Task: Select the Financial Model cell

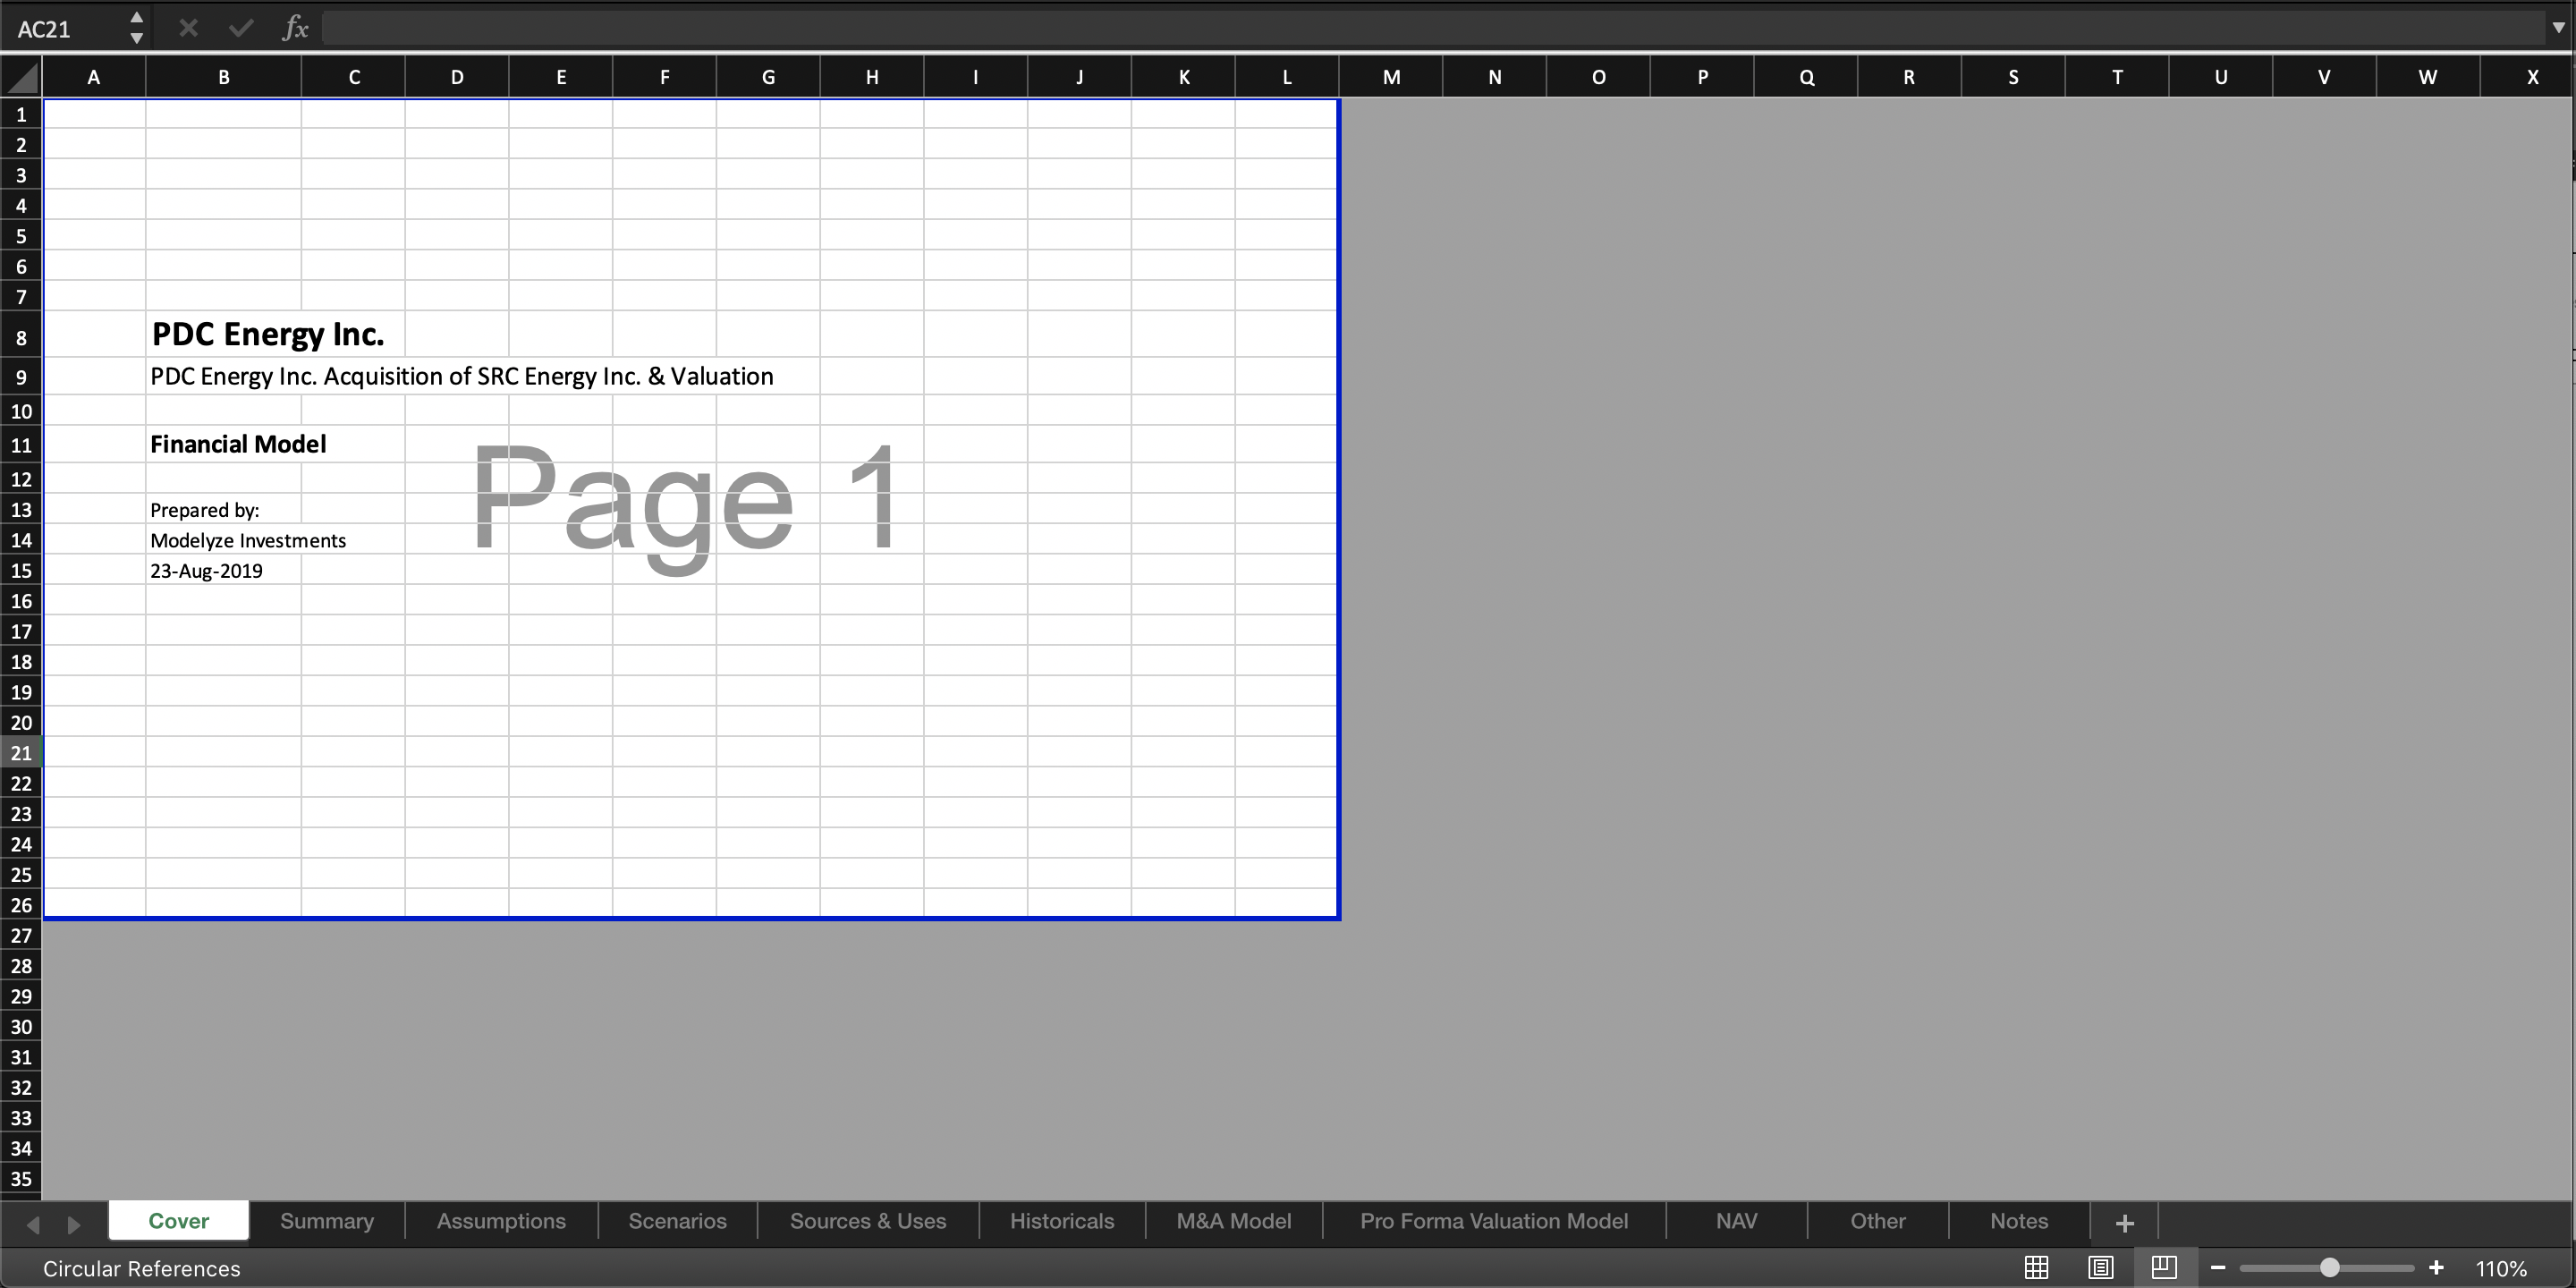Action: (x=224, y=444)
